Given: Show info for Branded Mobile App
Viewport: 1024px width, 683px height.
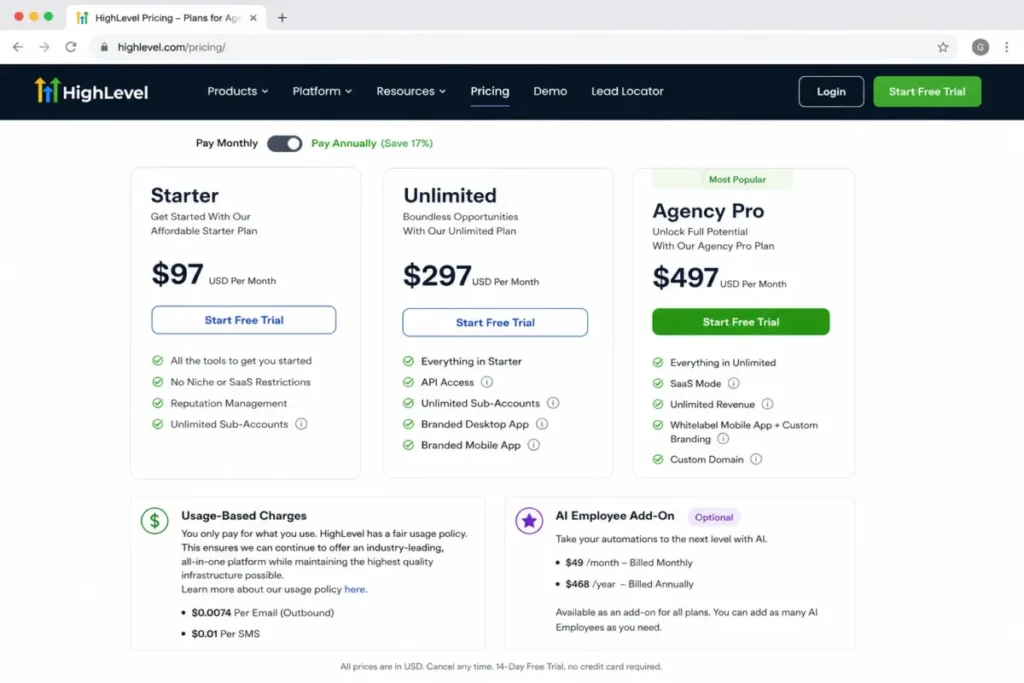Looking at the screenshot, I should [x=534, y=445].
